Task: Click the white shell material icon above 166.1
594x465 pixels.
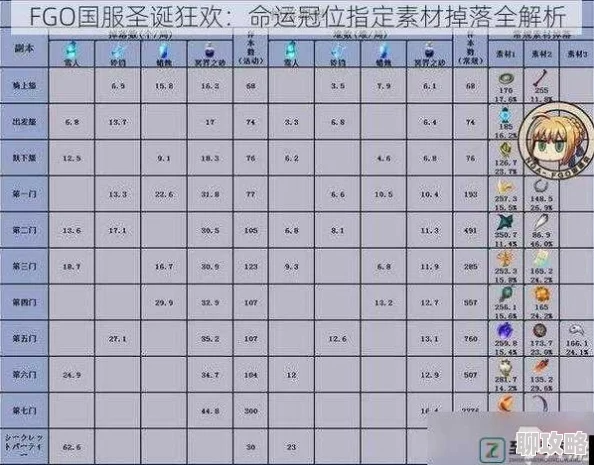Action: pos(577,330)
